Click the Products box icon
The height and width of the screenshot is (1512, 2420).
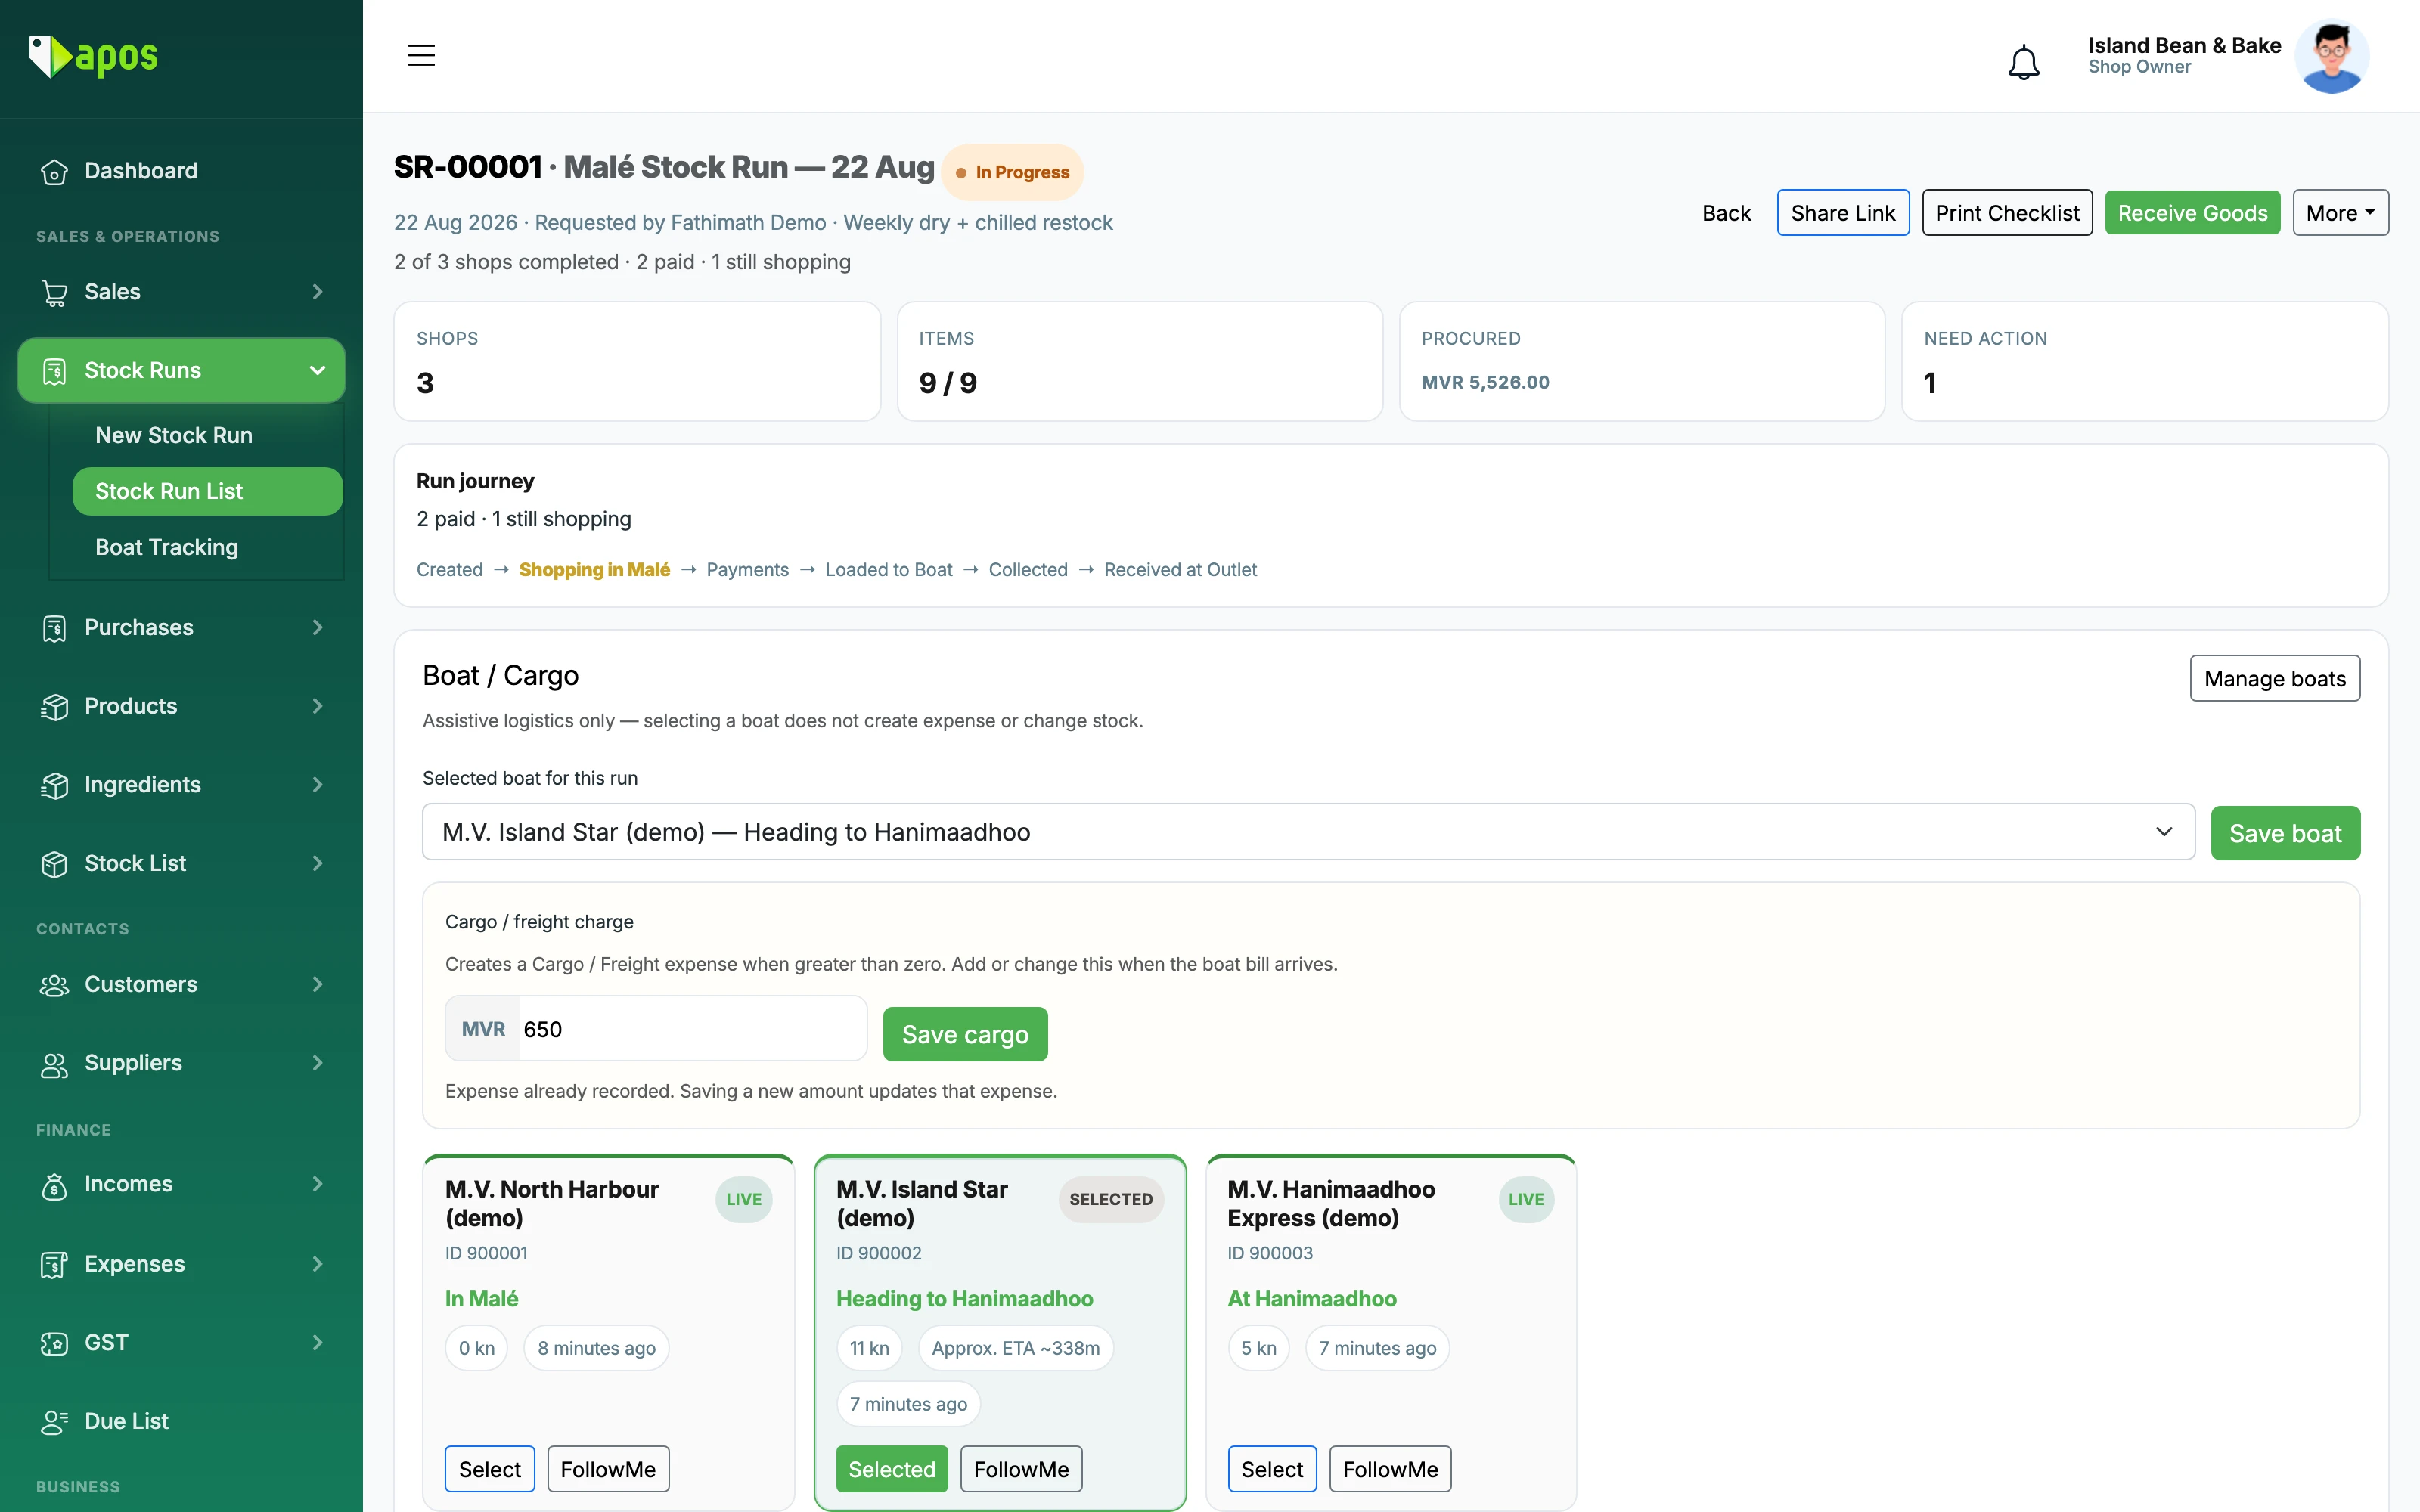(x=54, y=707)
